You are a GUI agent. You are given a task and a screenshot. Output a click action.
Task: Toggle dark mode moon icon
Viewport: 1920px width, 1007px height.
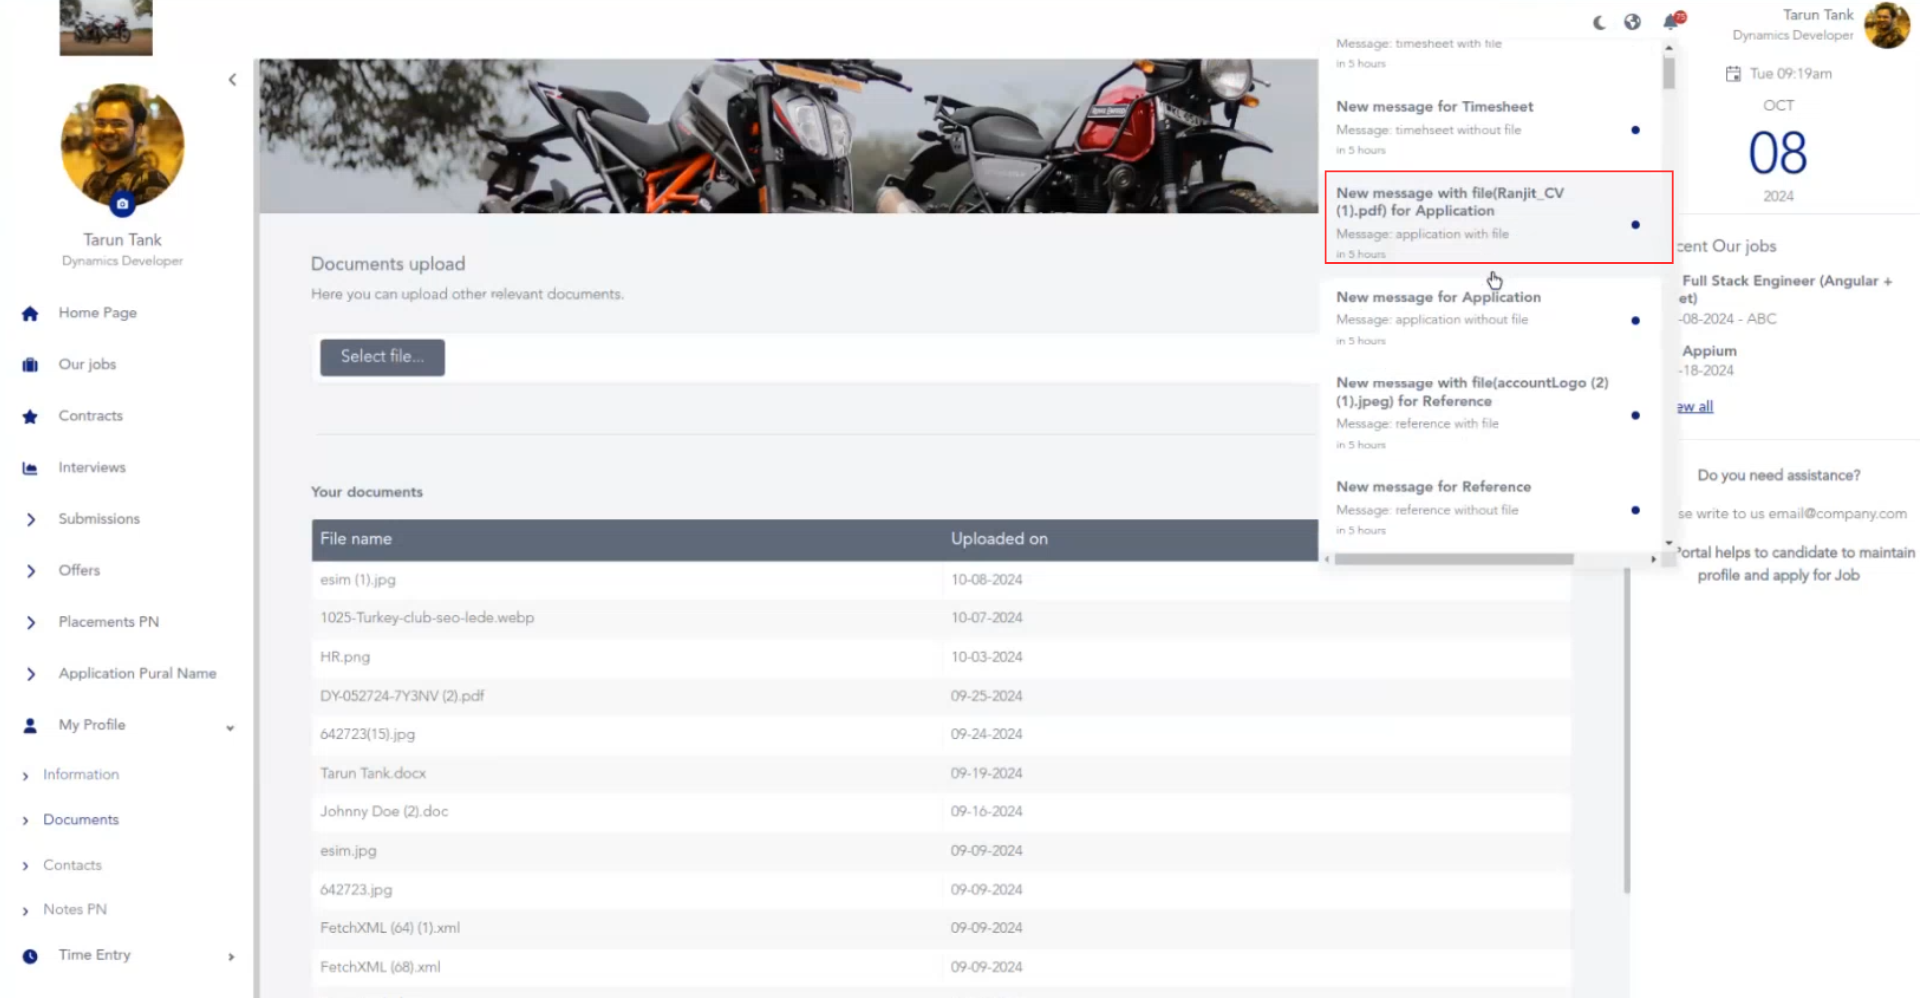(x=1599, y=22)
